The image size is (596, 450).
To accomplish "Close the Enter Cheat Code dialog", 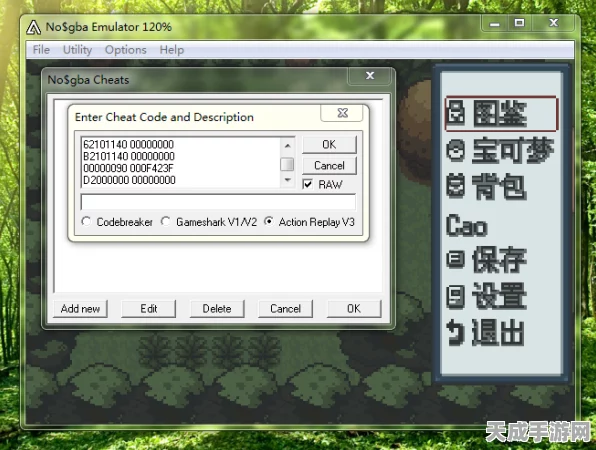I will click(342, 112).
